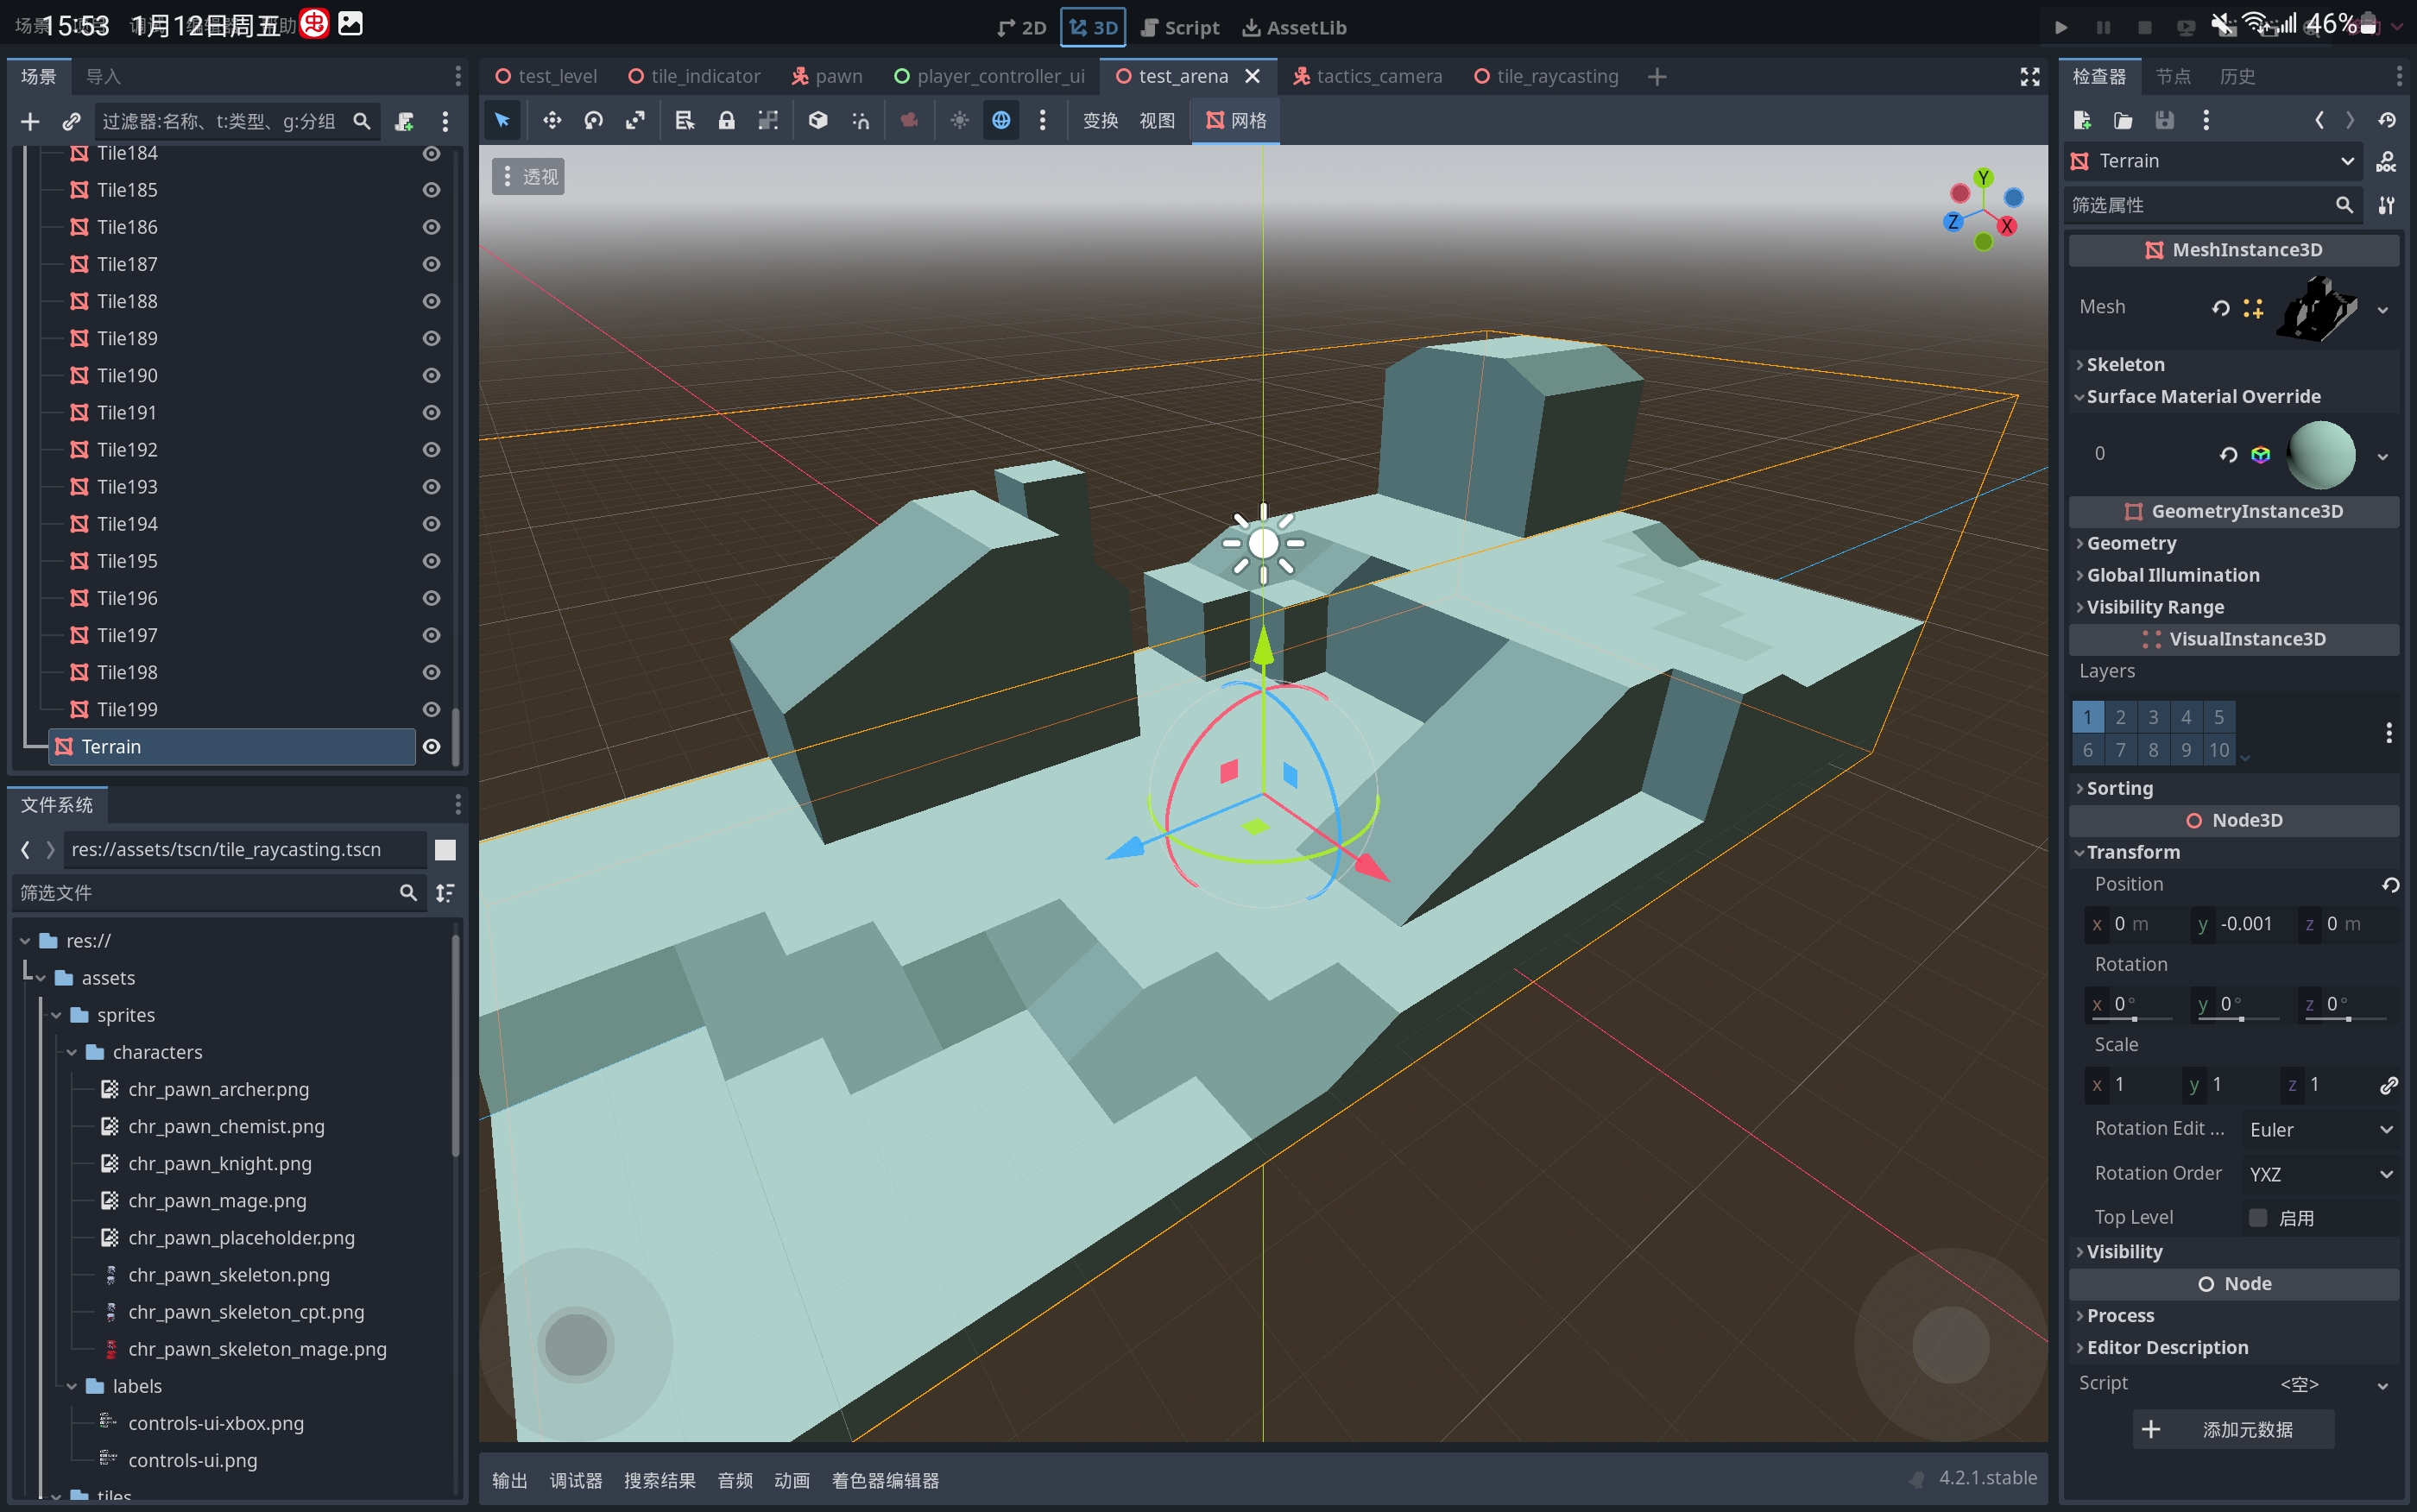Click the 添加元数据 button
The height and width of the screenshot is (1512, 2417).
(2233, 1429)
